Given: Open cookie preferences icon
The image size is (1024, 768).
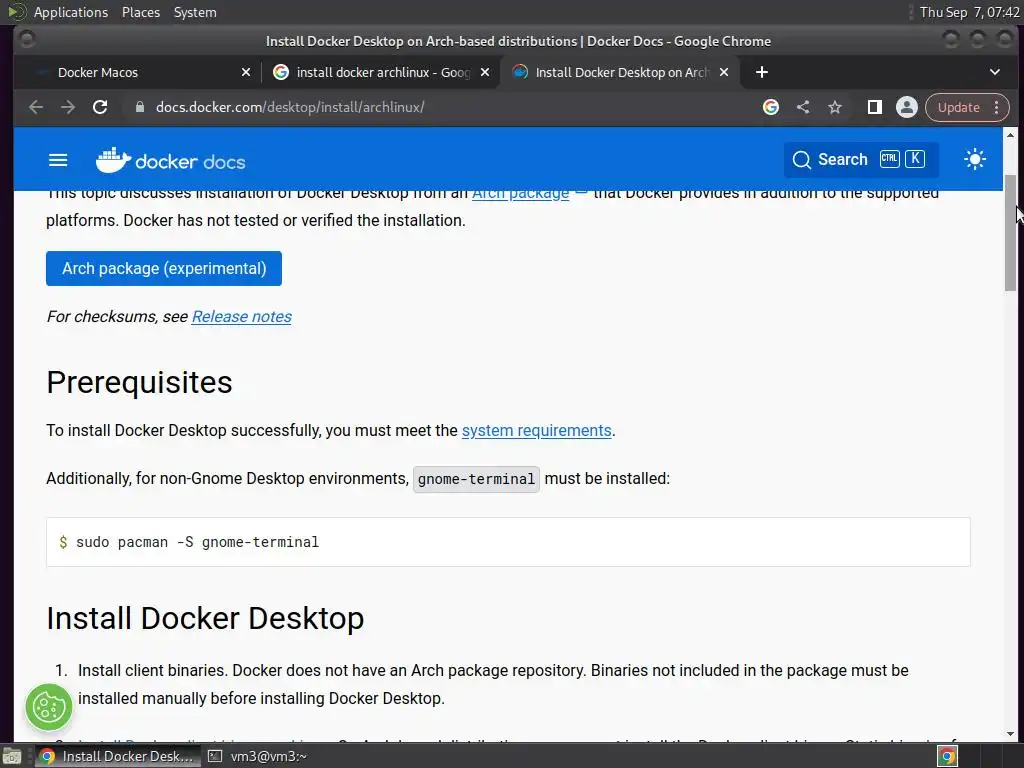Looking at the screenshot, I should coord(49,707).
